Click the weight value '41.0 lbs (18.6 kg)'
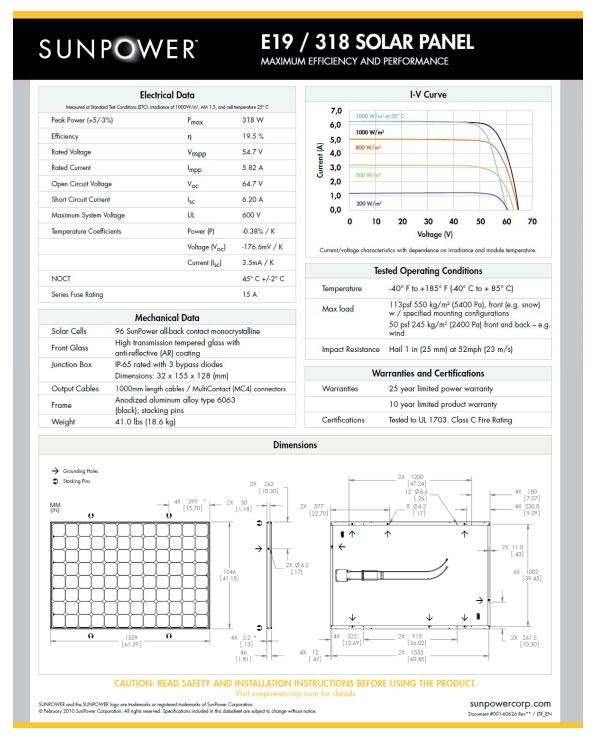Image resolution: width=596 pixels, height=741 pixels. pyautogui.click(x=145, y=422)
